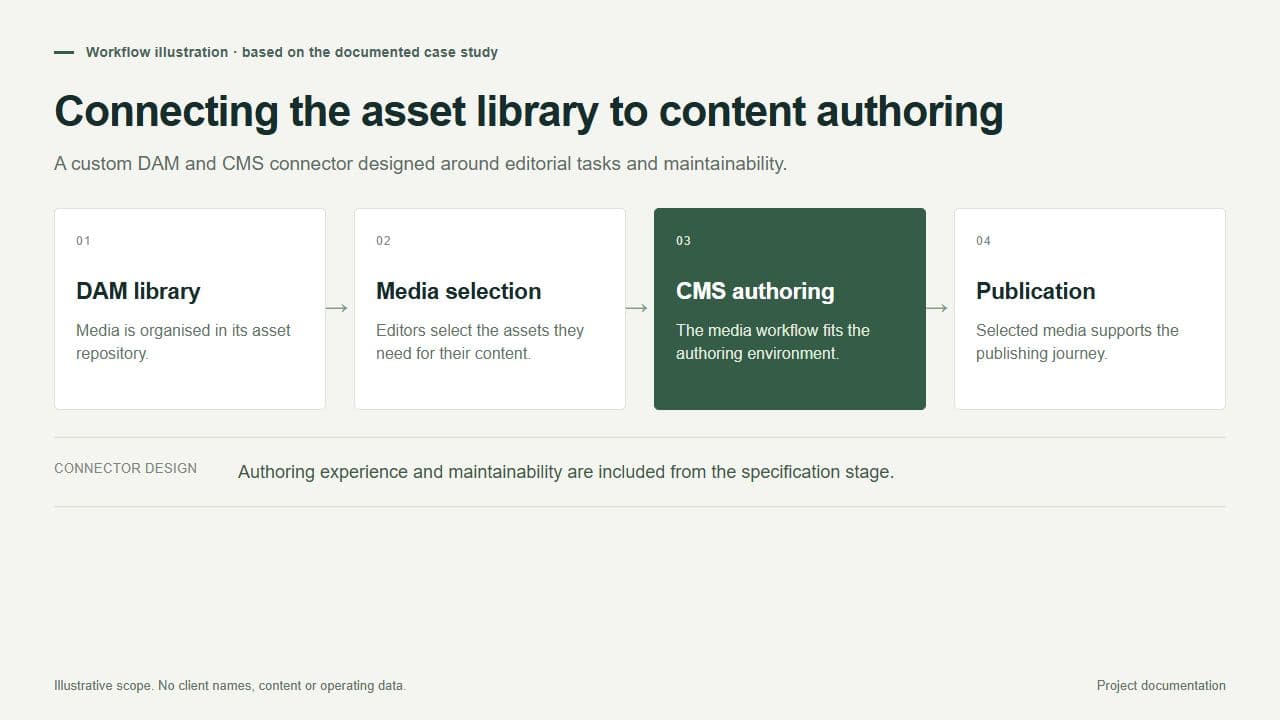Click the 'Illustrative scope' footer note

pos(230,686)
